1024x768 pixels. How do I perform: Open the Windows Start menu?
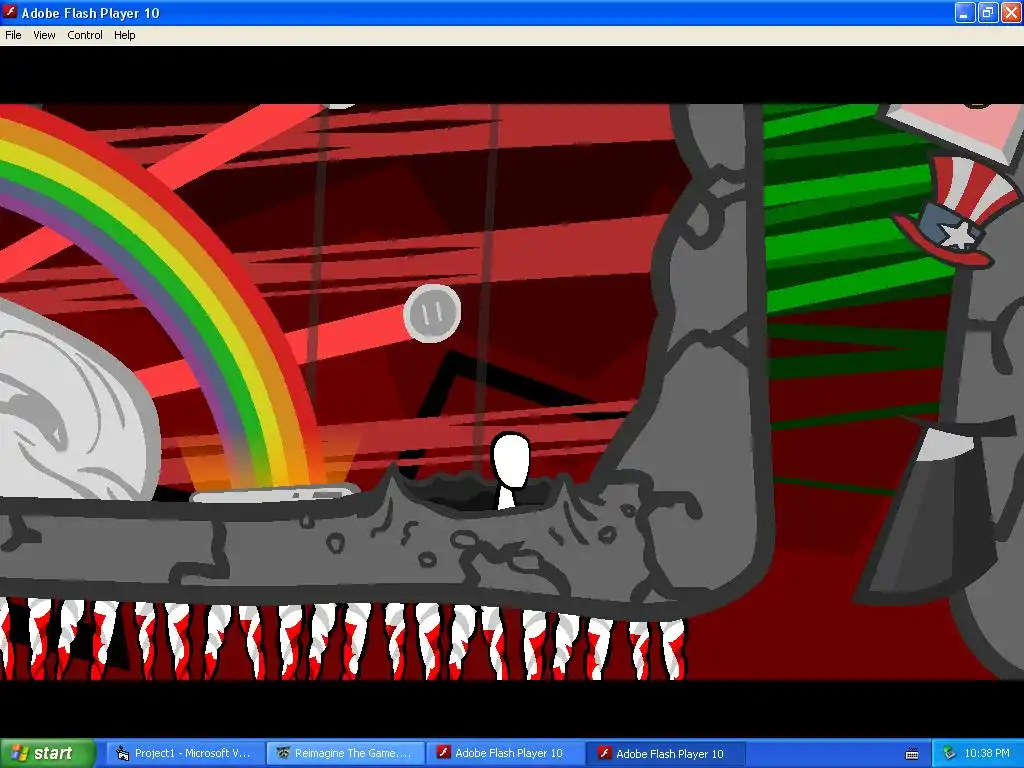[48, 753]
